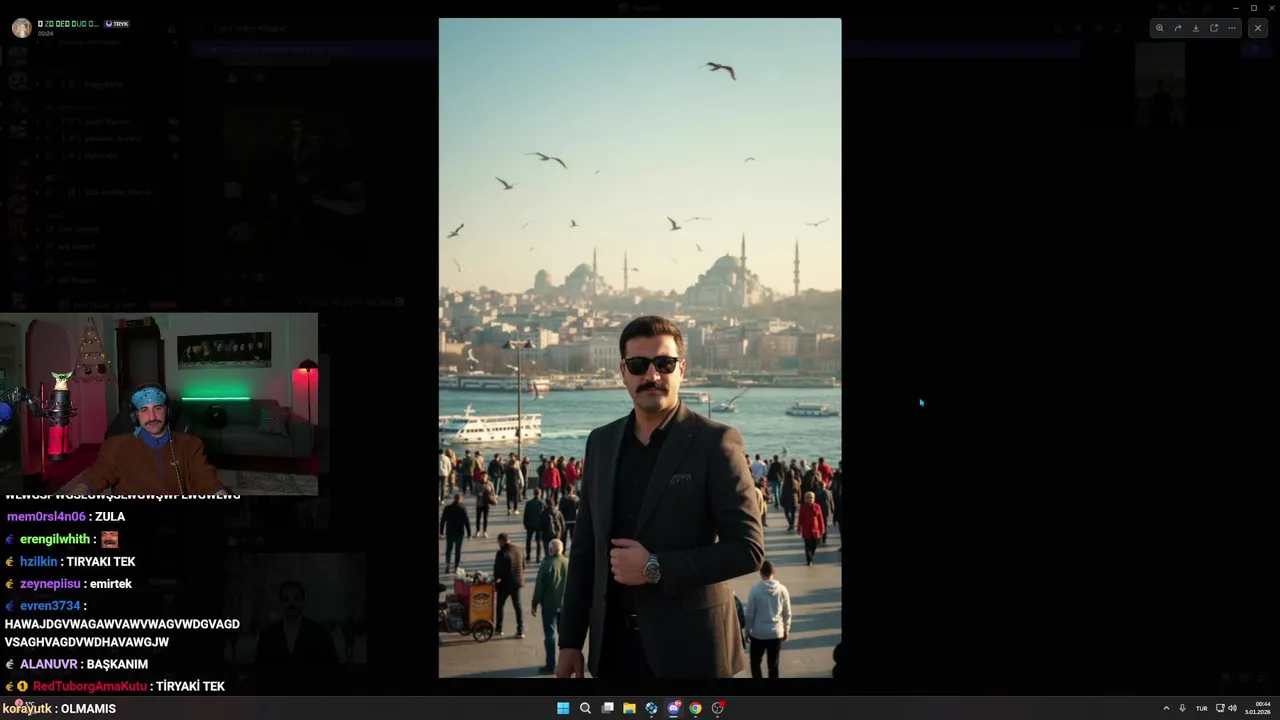Image resolution: width=1280 pixels, height=720 pixels.
Task: Click the username RedTuborgAmaKutu in chat
Action: click(90, 686)
